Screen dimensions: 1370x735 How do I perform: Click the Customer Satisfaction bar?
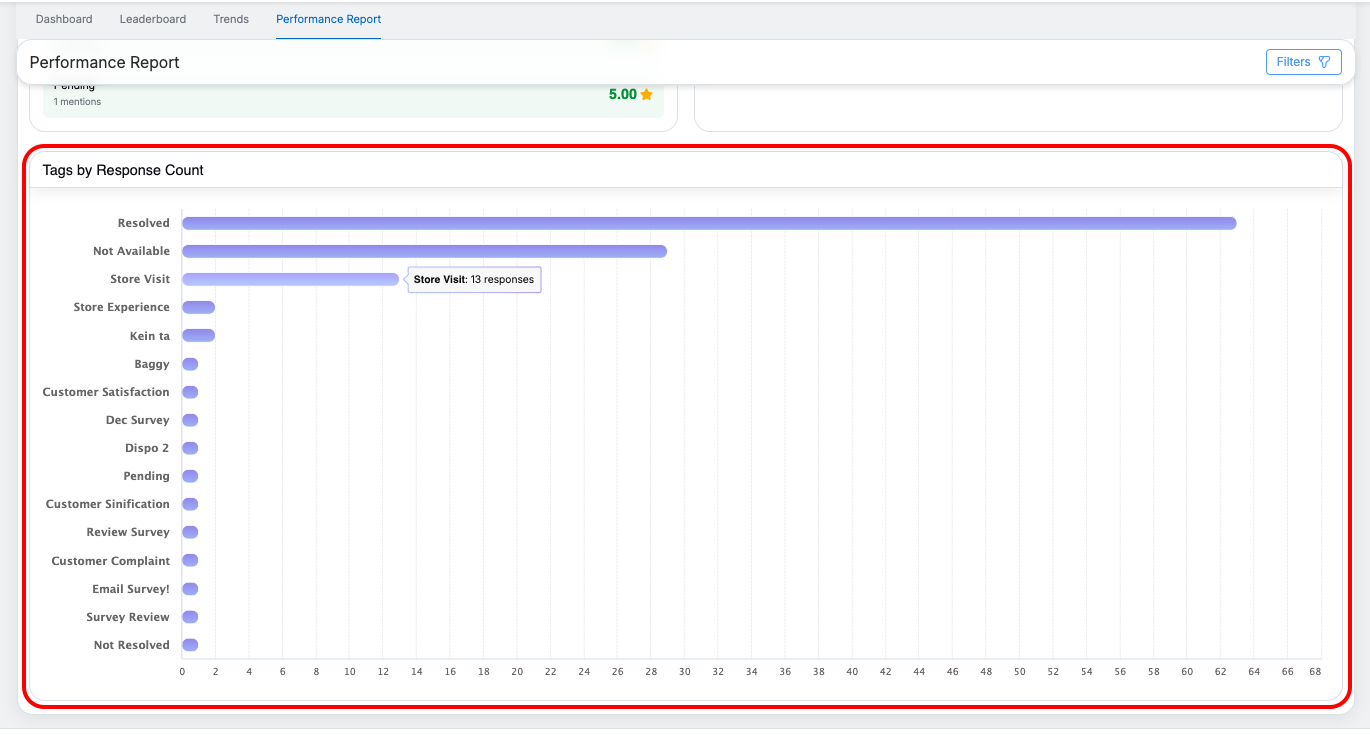click(190, 392)
